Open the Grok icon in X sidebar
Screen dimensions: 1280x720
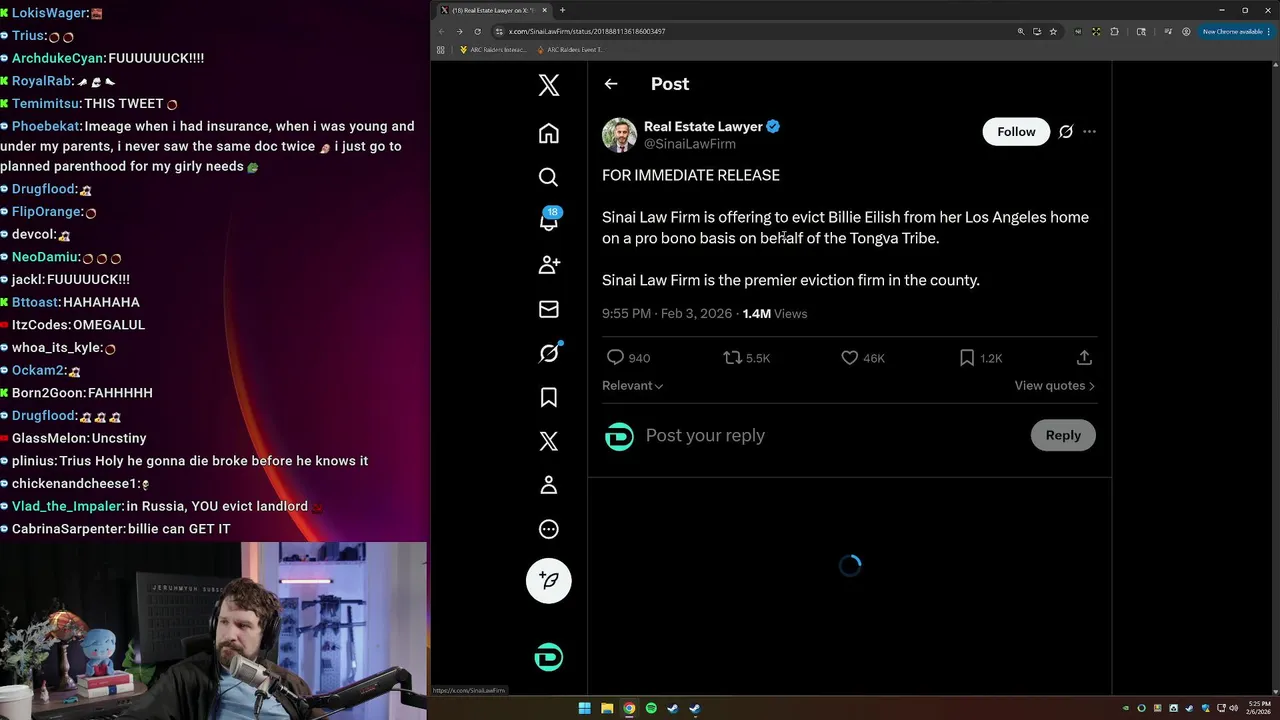pyautogui.click(x=549, y=353)
